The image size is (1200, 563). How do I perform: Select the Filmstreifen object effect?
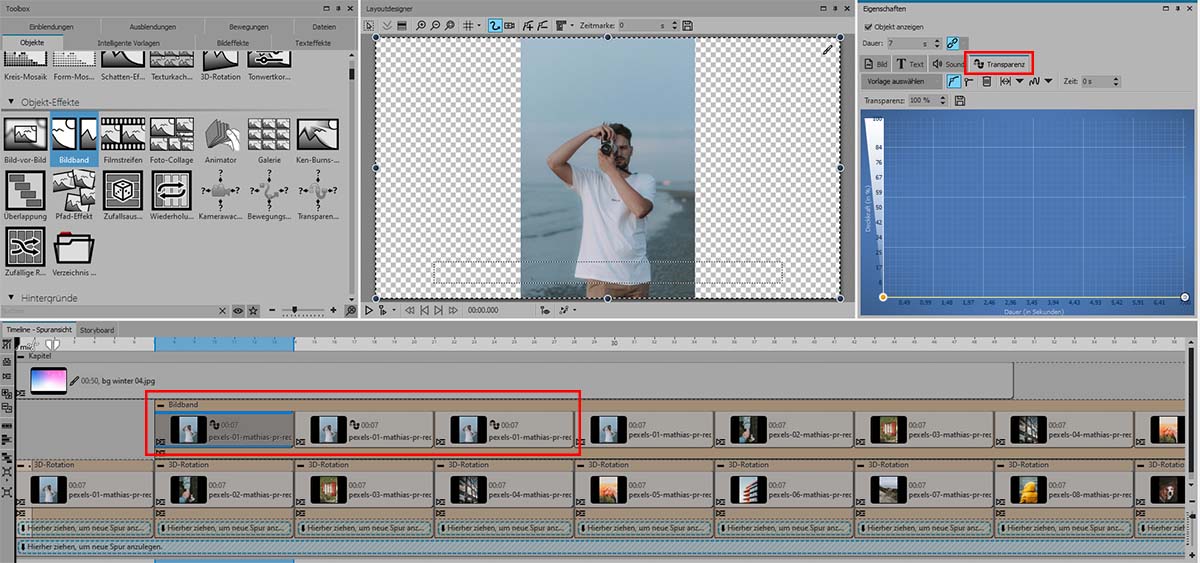(122, 136)
